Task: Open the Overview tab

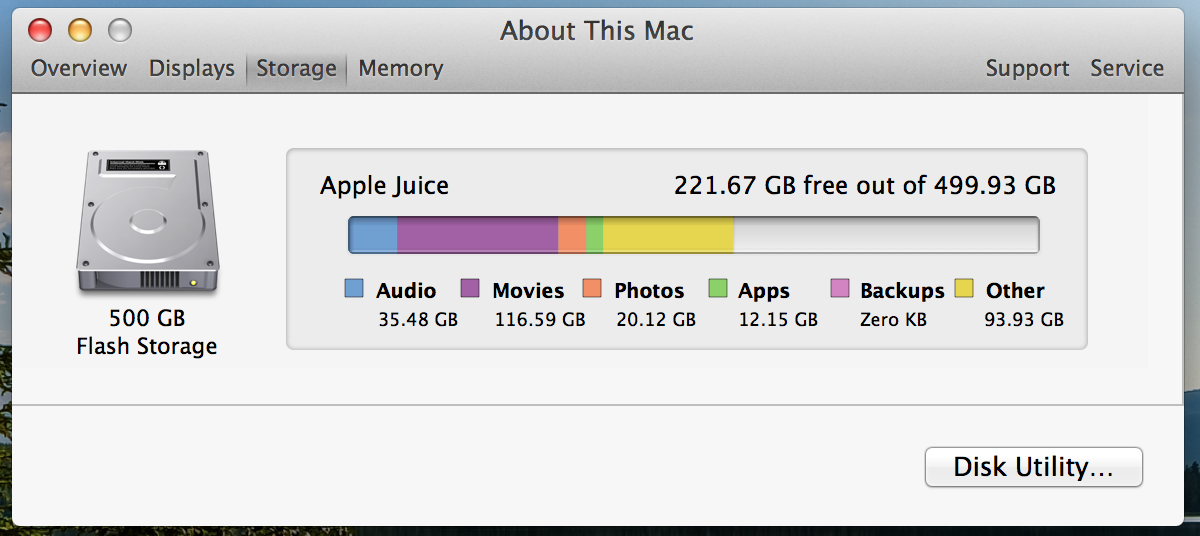Action: pos(79,69)
